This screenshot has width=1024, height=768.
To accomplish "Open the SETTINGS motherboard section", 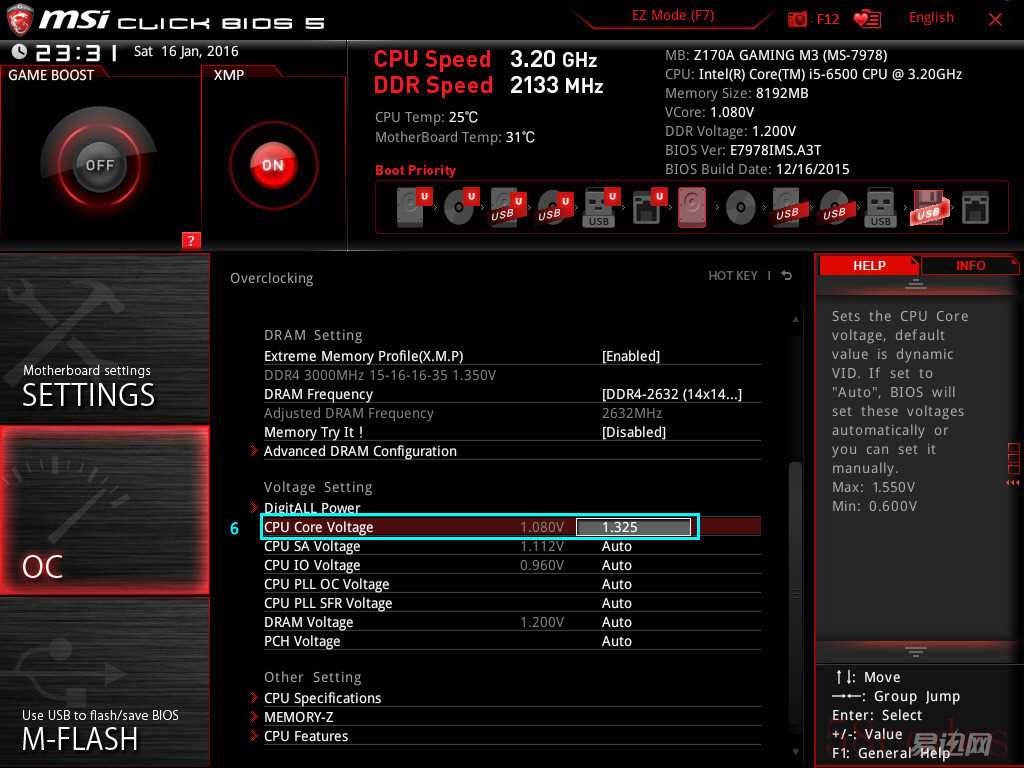I will tap(104, 338).
